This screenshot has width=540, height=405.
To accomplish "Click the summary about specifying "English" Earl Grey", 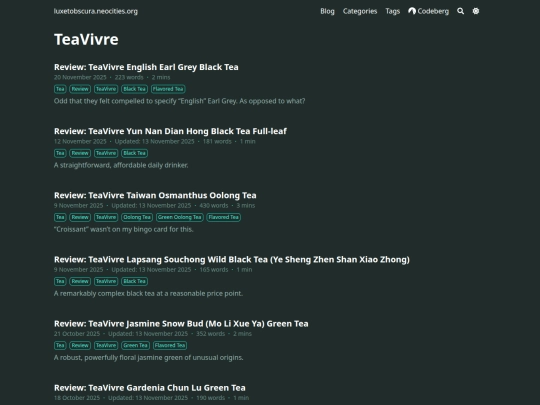I will click(179, 101).
